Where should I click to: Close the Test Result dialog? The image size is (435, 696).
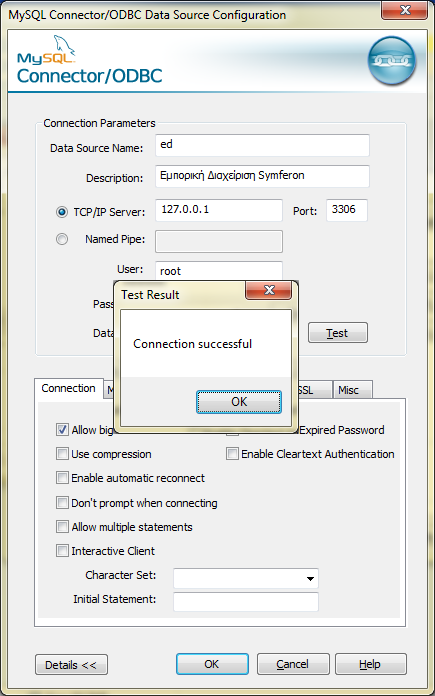pyautogui.click(x=269, y=290)
